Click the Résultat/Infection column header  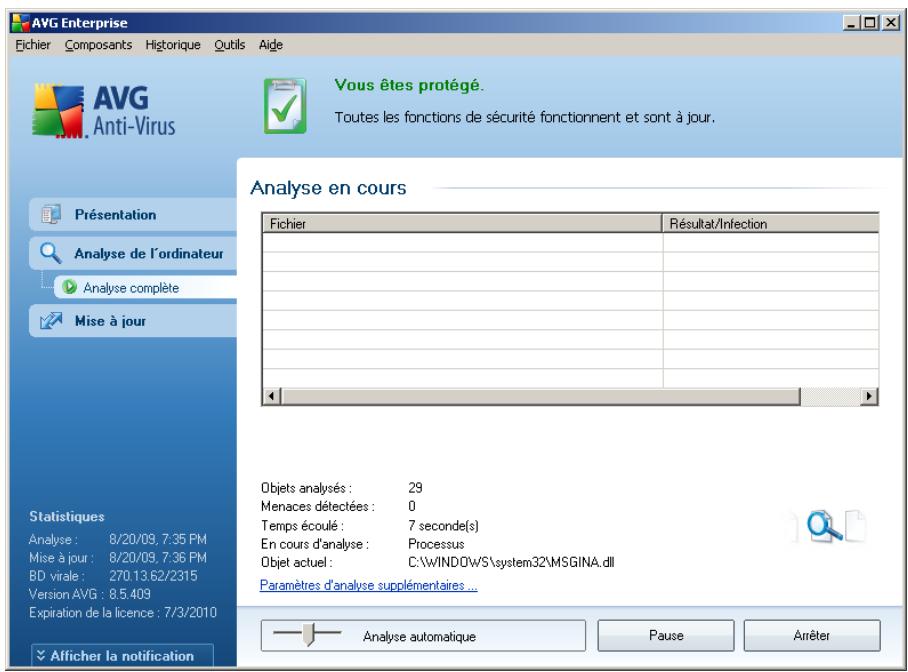pos(771,224)
